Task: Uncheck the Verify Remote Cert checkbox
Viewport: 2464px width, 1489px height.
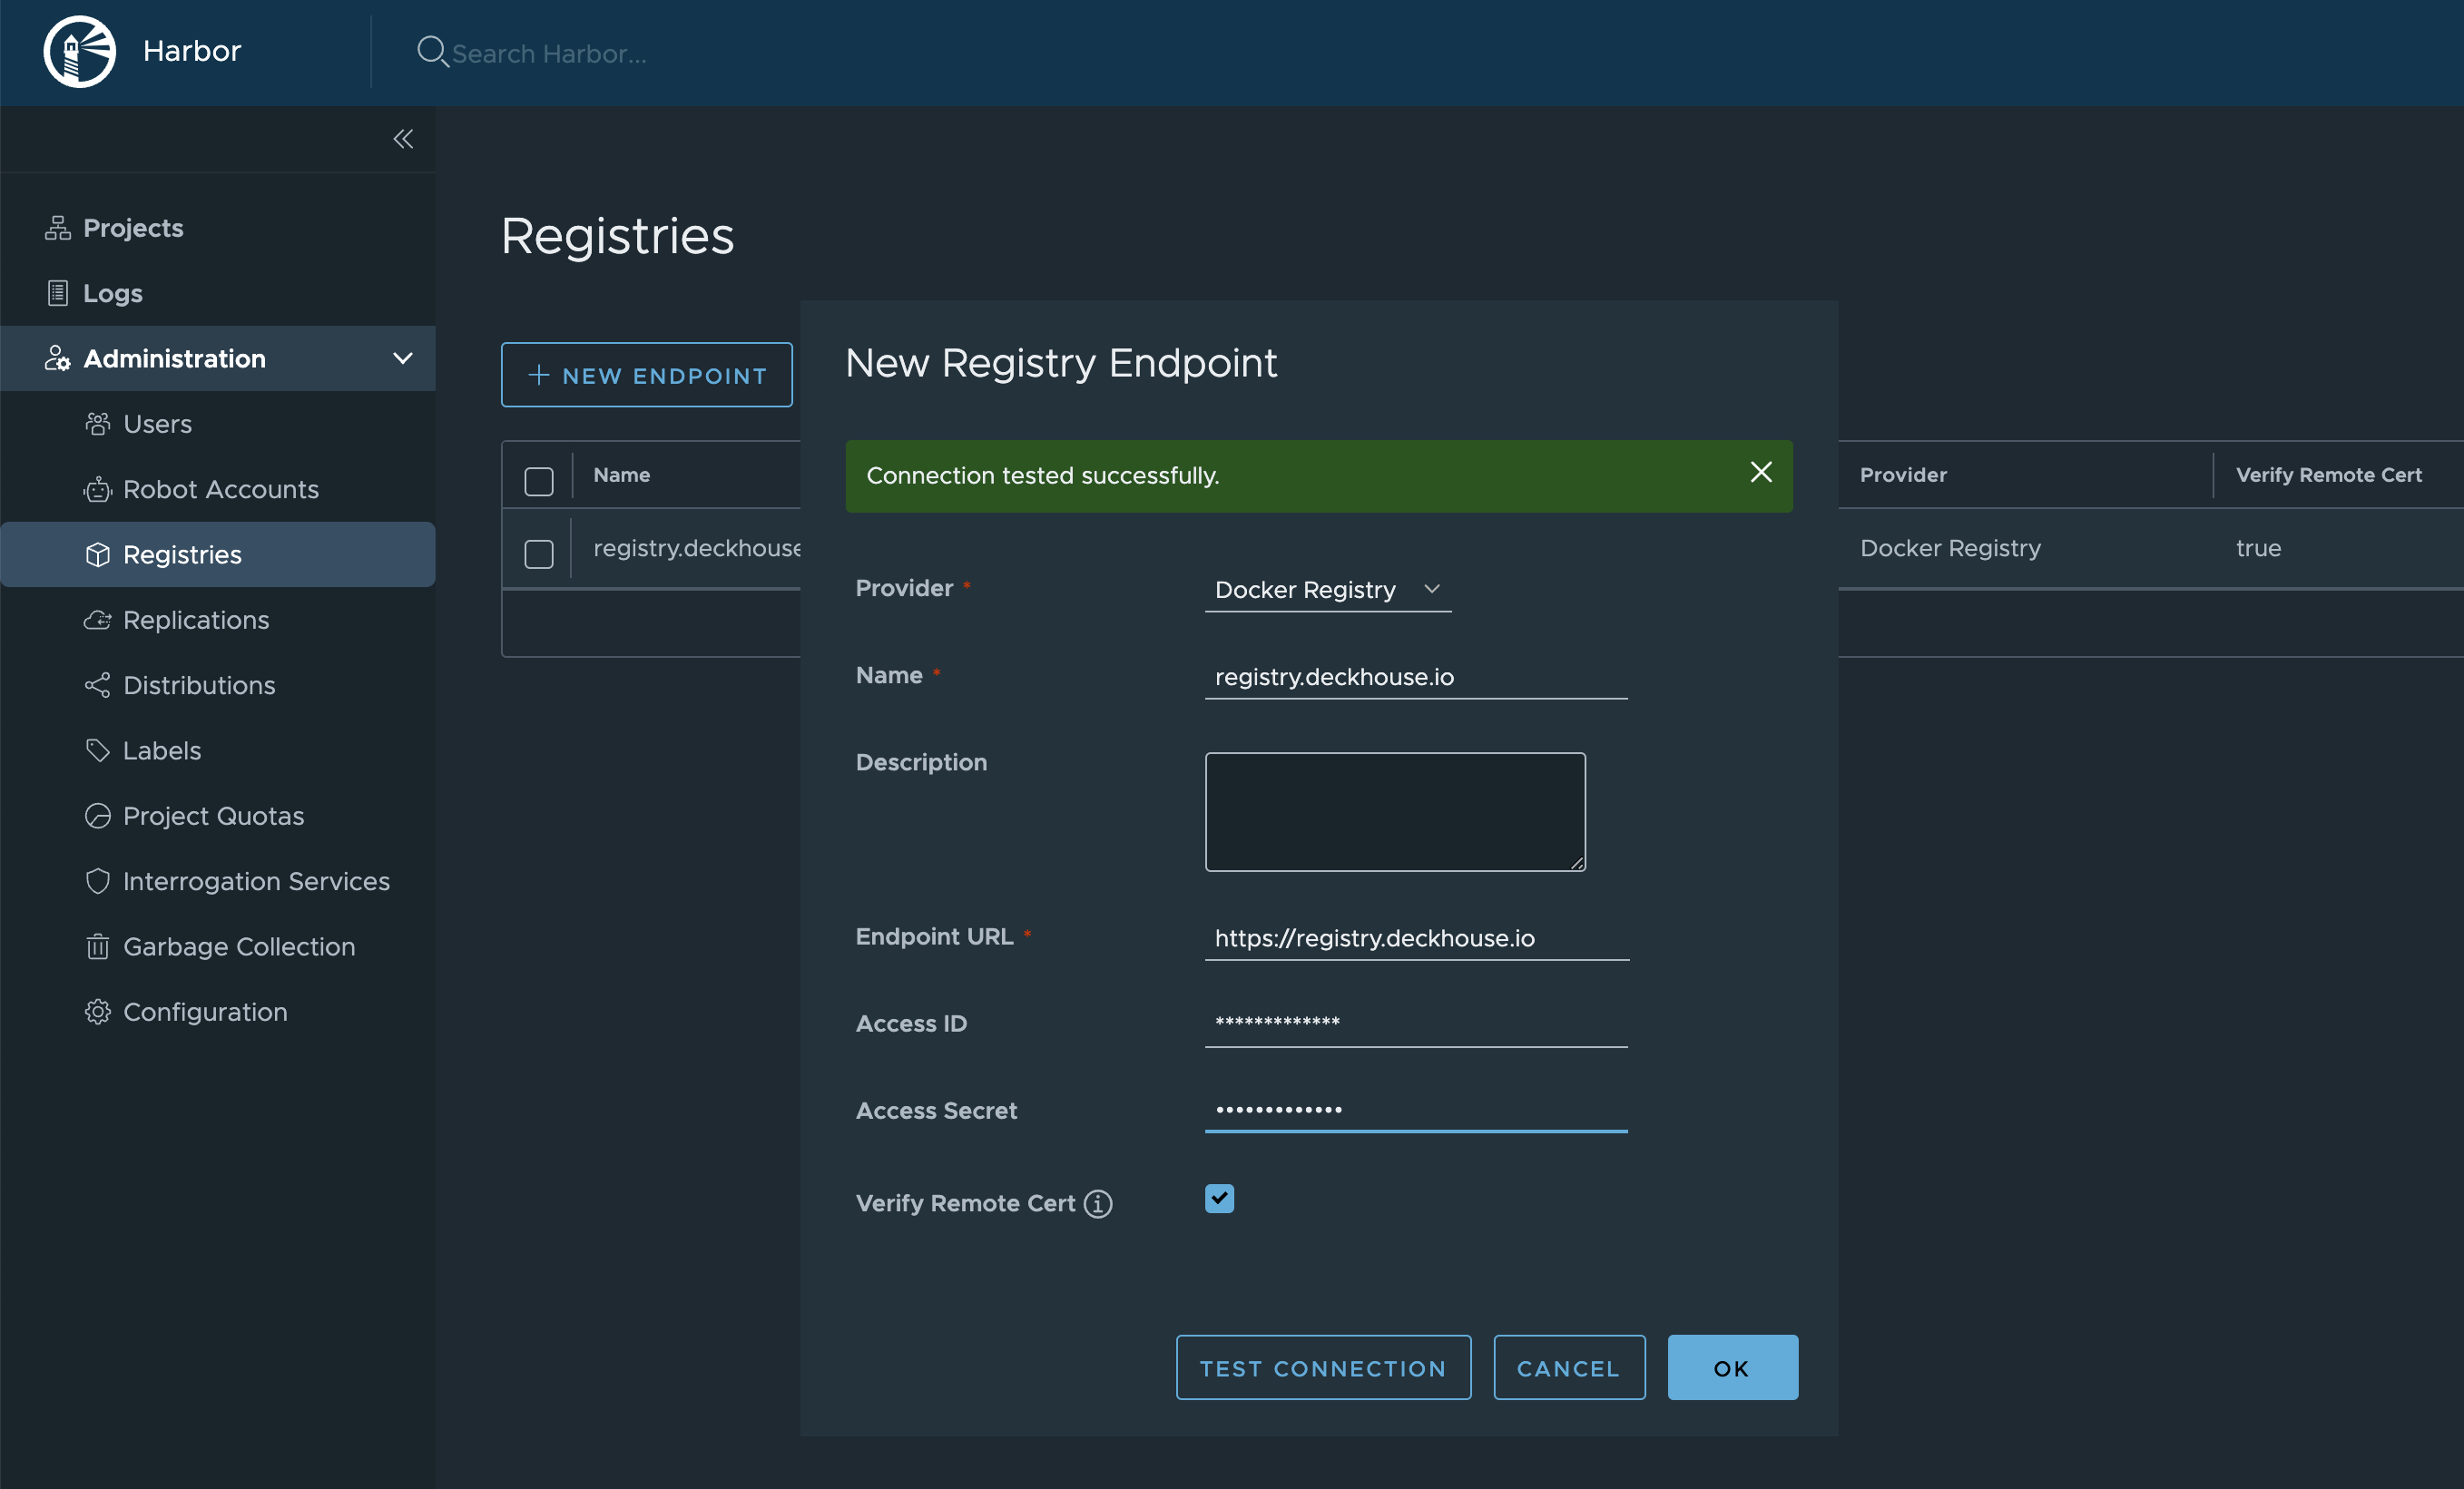Action: coord(1218,1199)
